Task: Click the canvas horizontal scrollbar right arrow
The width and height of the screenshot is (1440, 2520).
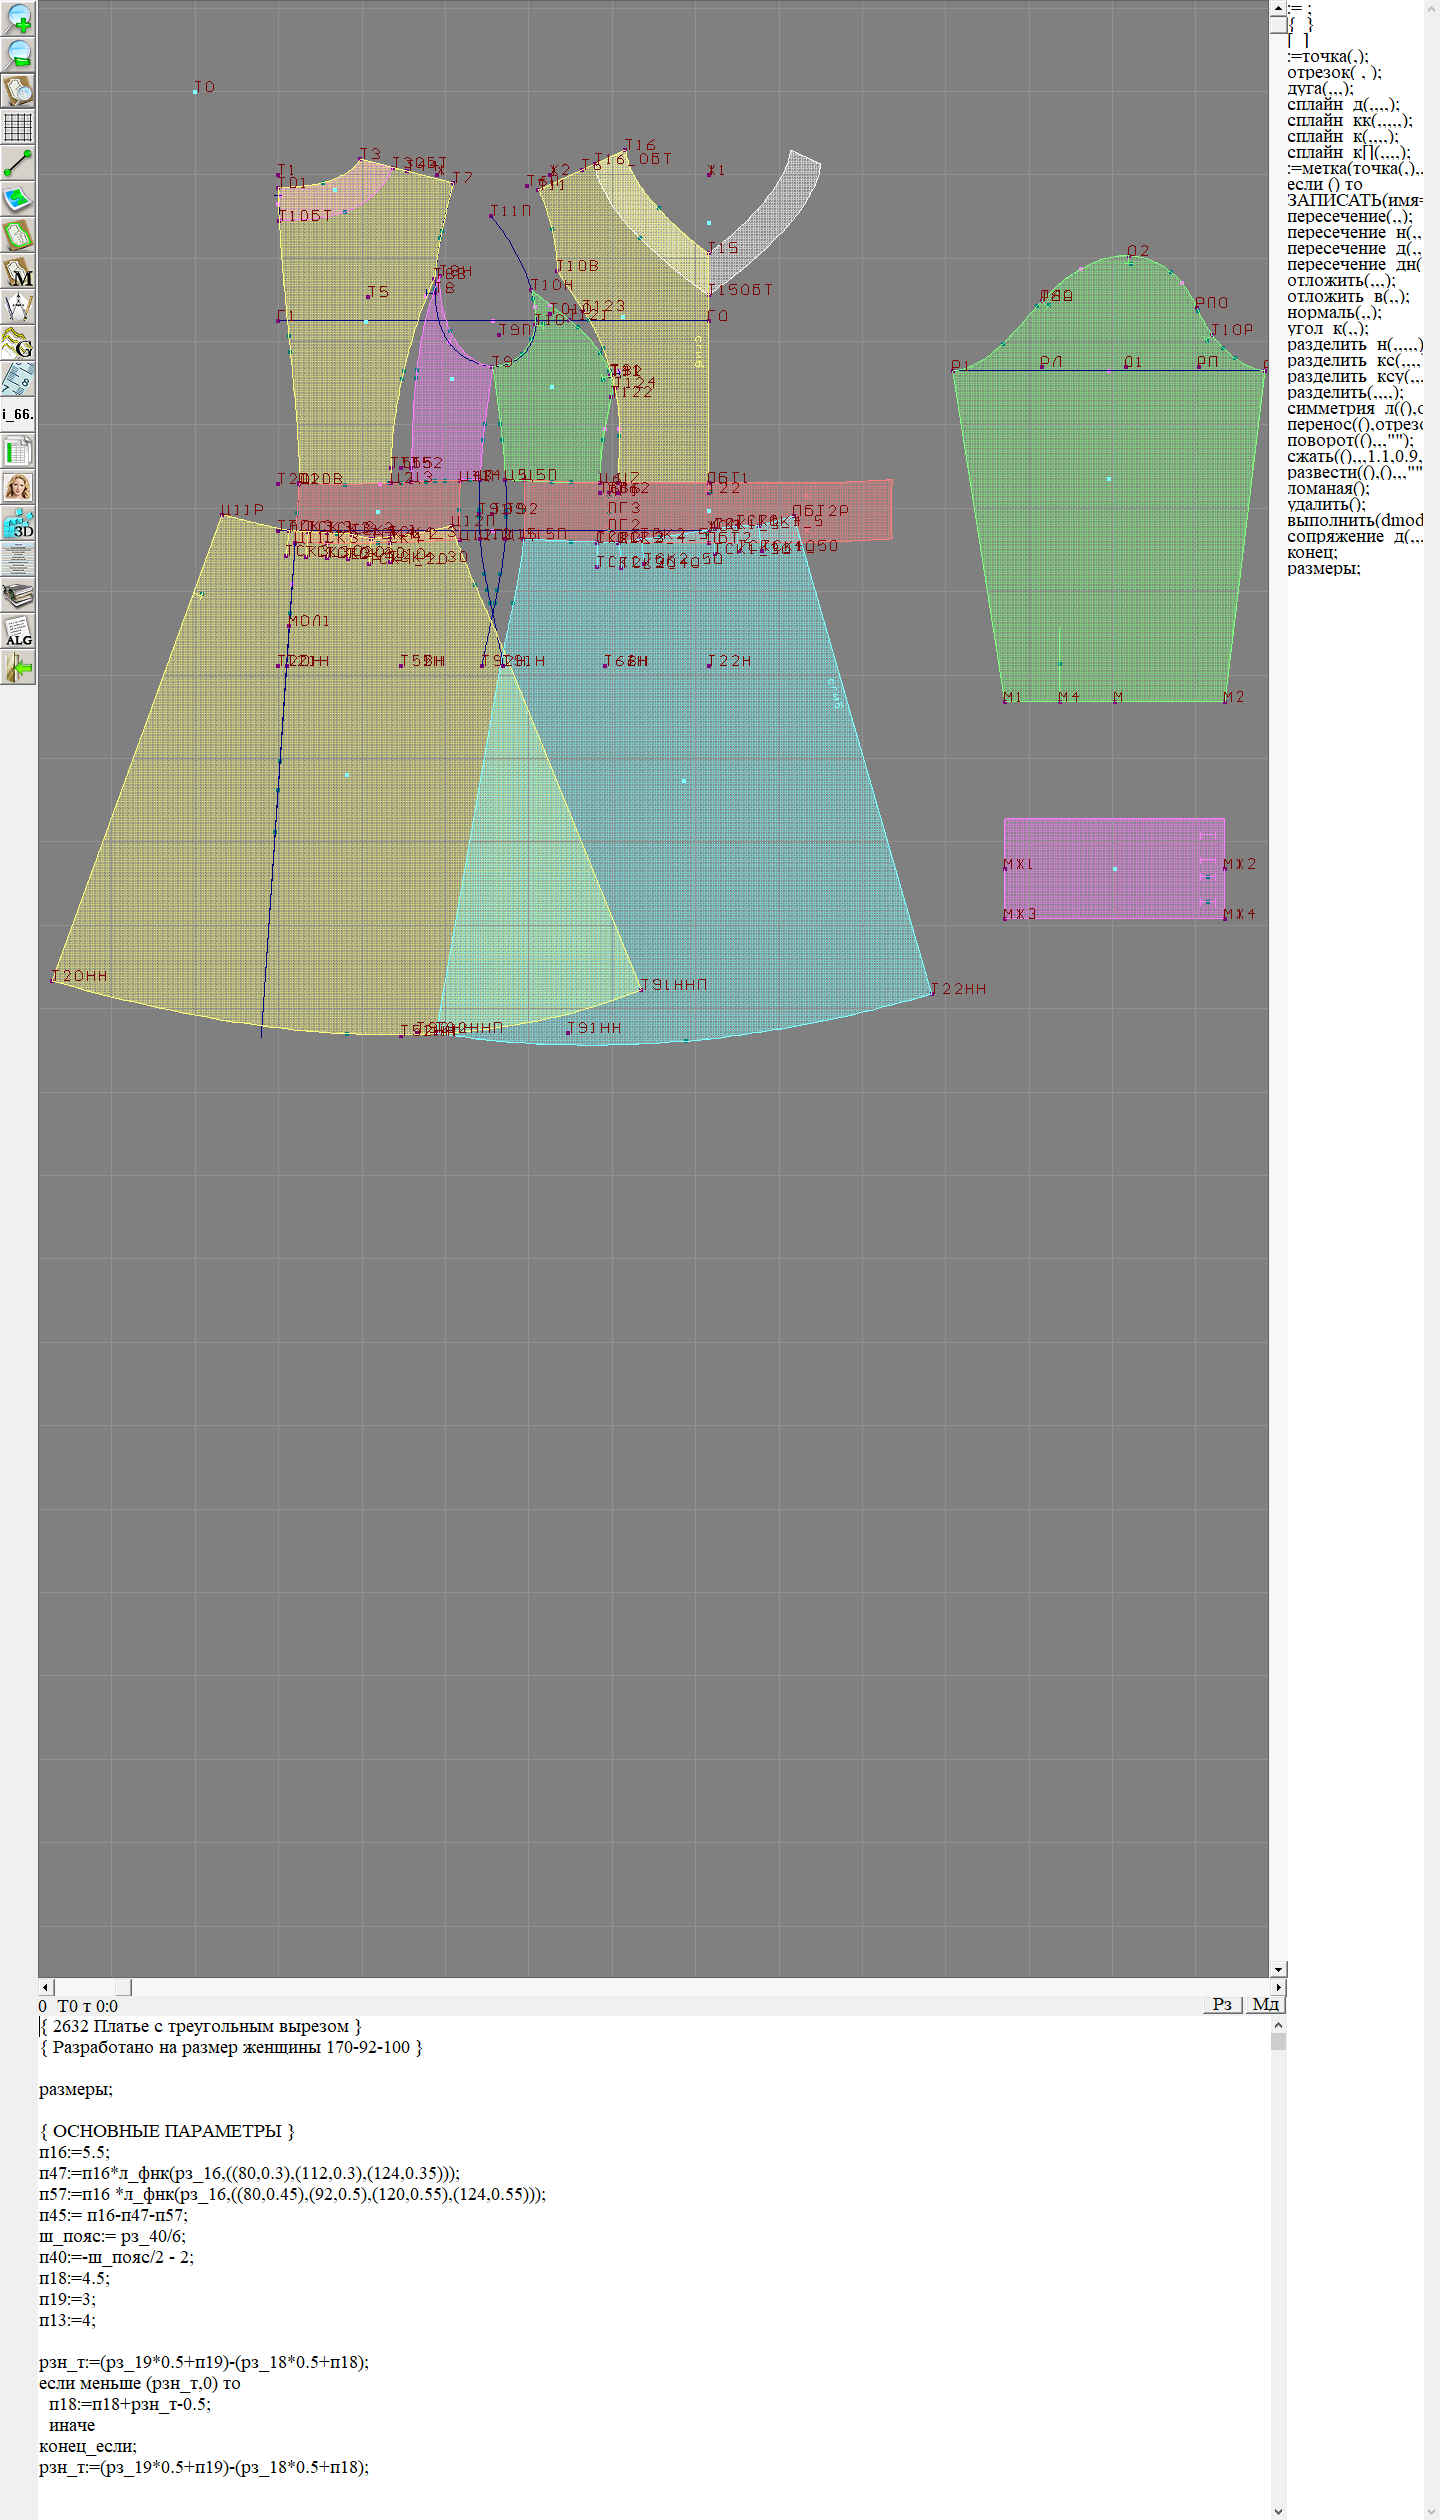Action: click(1278, 1231)
